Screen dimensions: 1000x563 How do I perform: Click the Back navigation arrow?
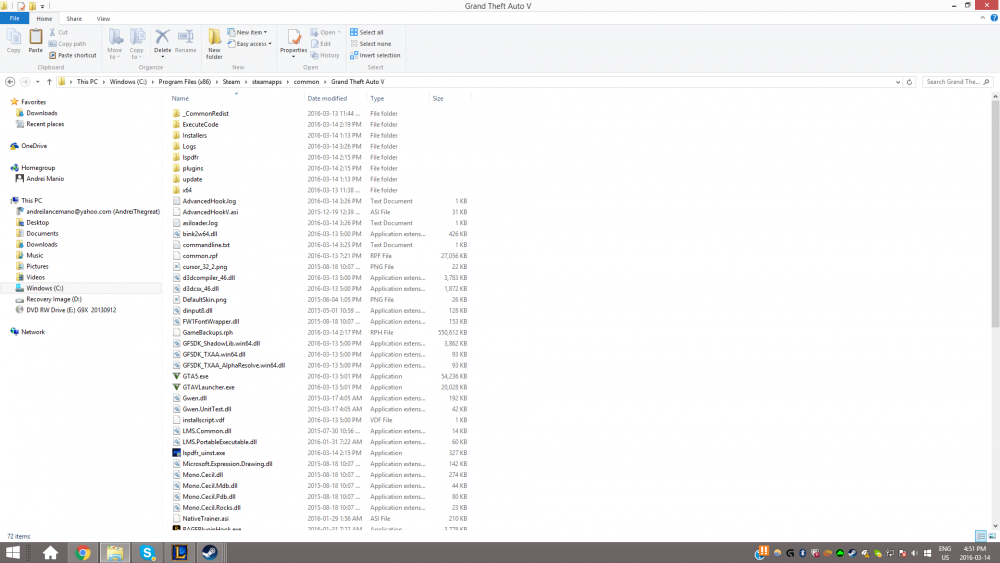(x=10, y=82)
